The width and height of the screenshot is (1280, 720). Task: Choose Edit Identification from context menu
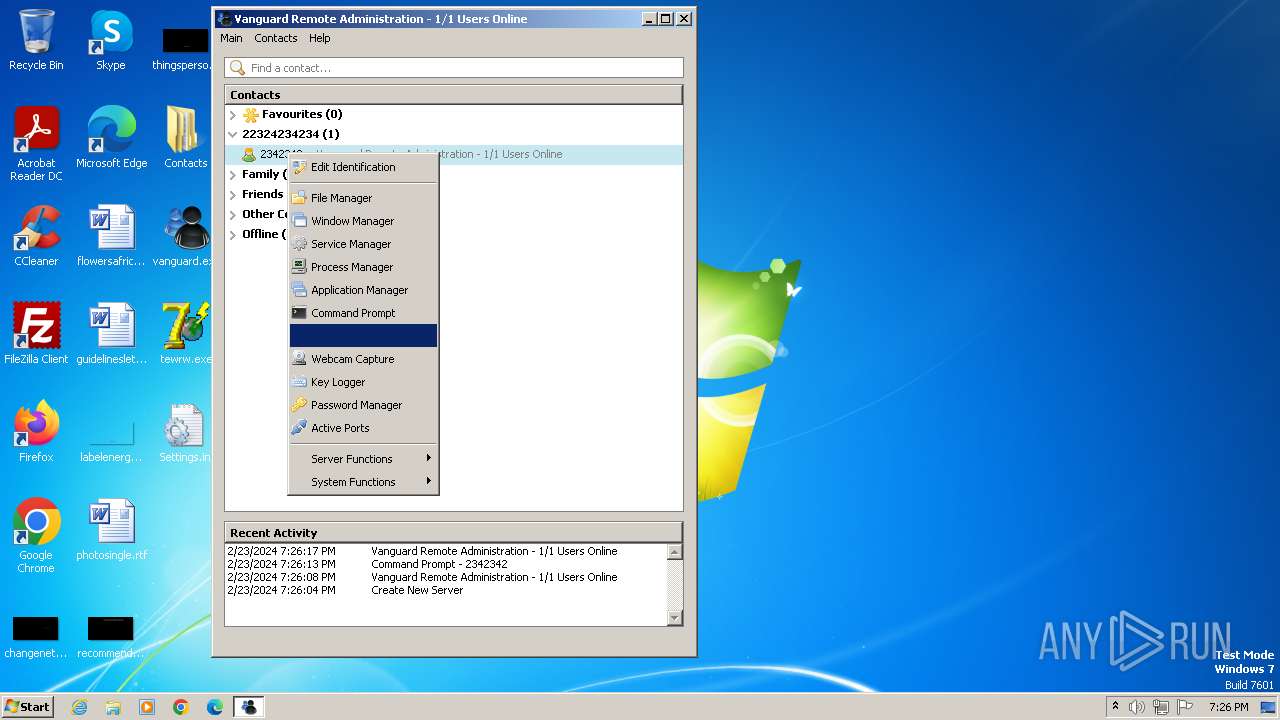click(363, 167)
